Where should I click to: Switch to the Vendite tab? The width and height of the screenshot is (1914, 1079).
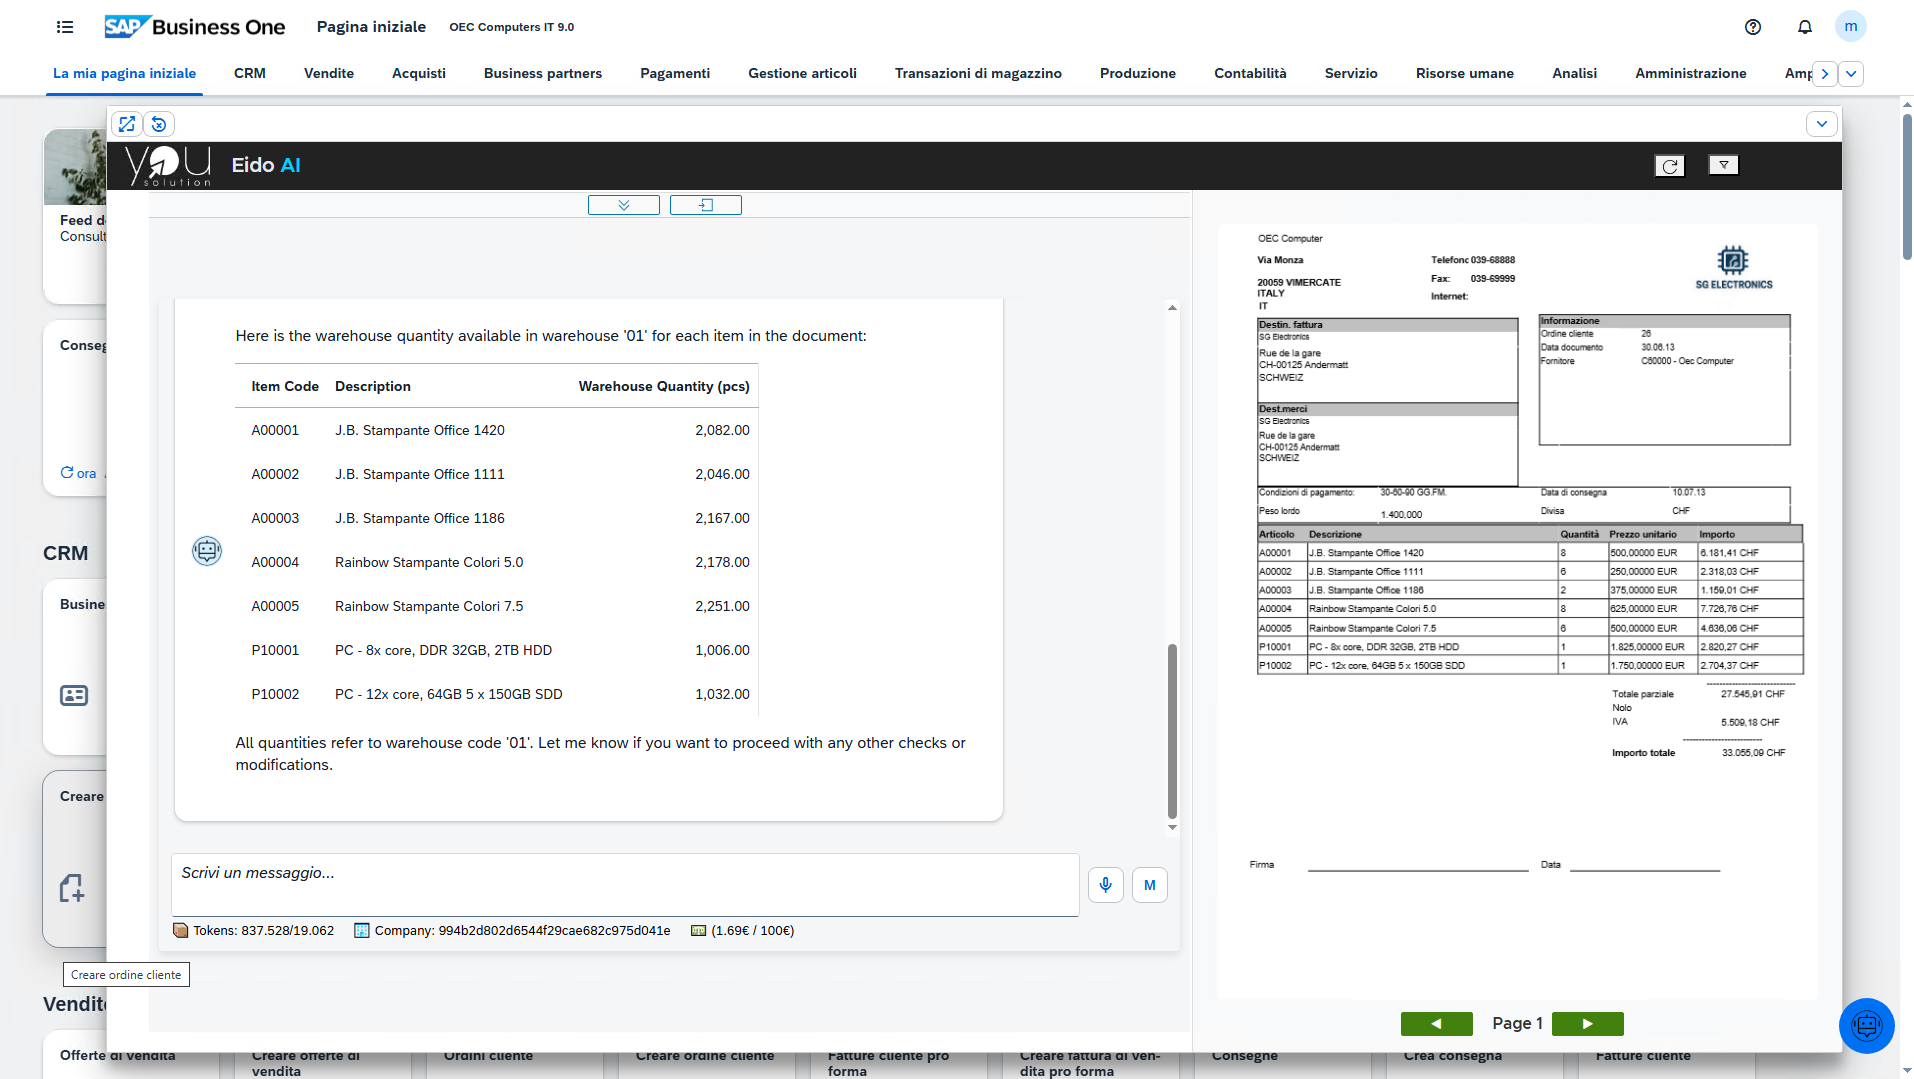[x=328, y=73]
